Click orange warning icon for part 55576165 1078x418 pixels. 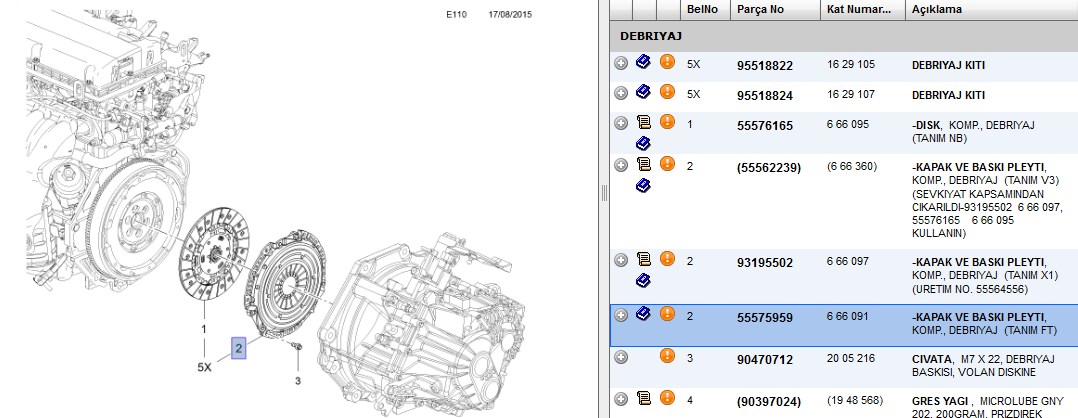pos(667,122)
